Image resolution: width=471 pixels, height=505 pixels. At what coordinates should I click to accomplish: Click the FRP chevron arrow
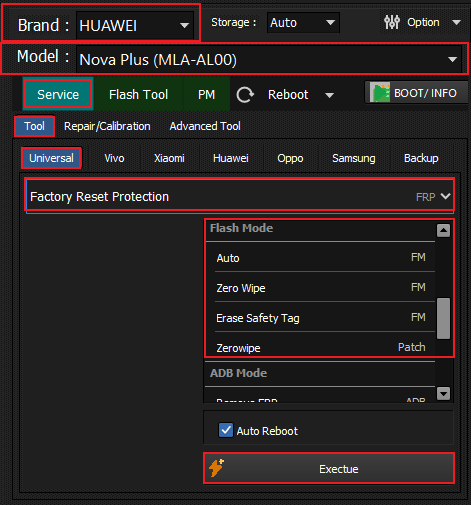pyautogui.click(x=446, y=196)
